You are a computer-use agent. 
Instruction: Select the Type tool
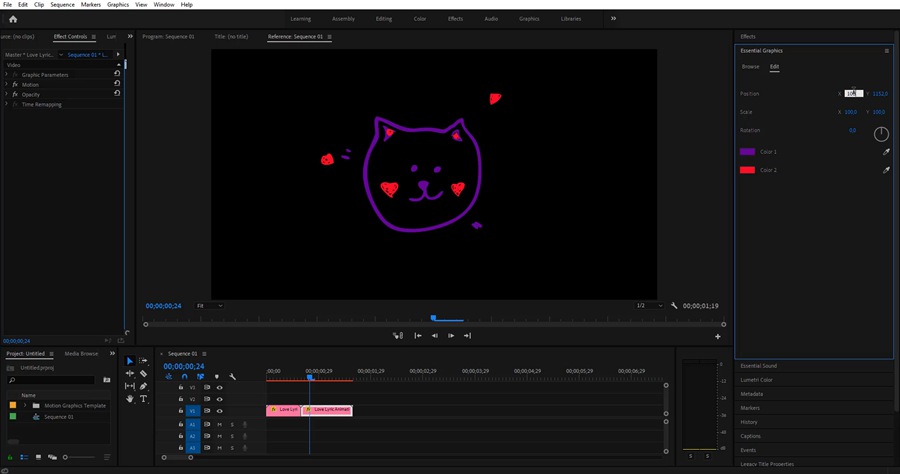tap(143, 399)
